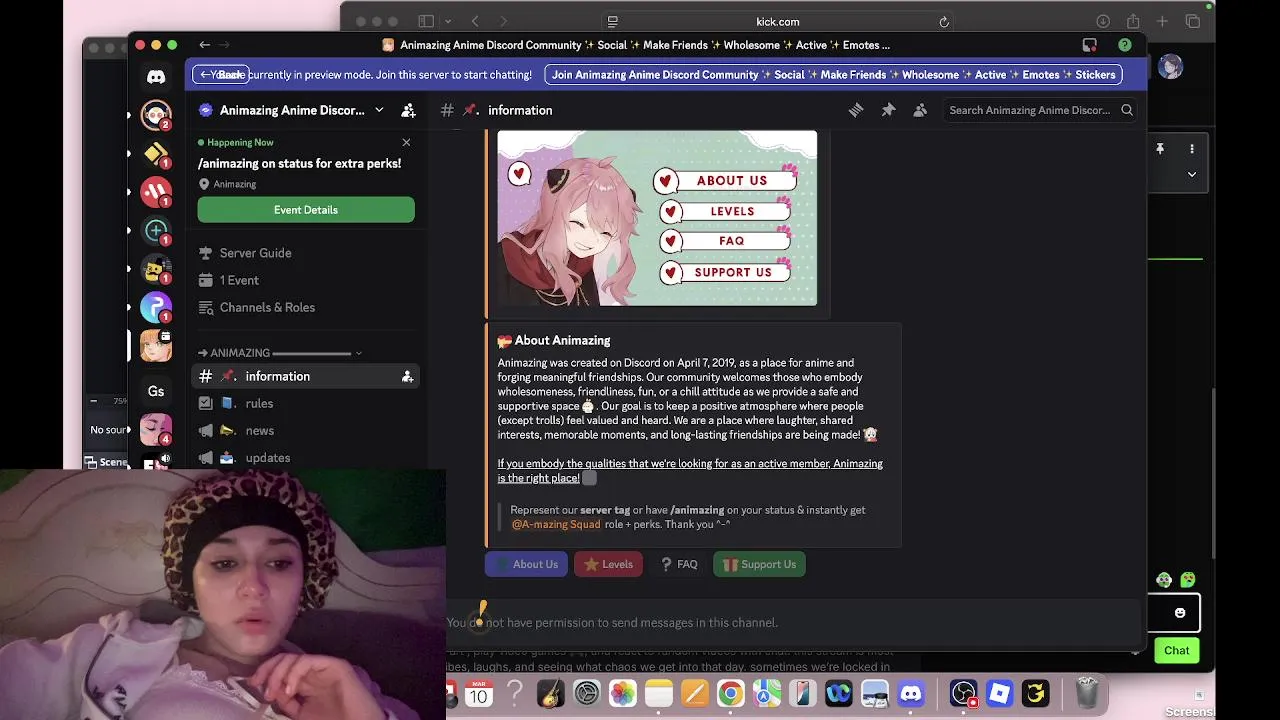This screenshot has width=1280, height=720.
Task: Click create invite icon on information channel
Action: tap(407, 376)
